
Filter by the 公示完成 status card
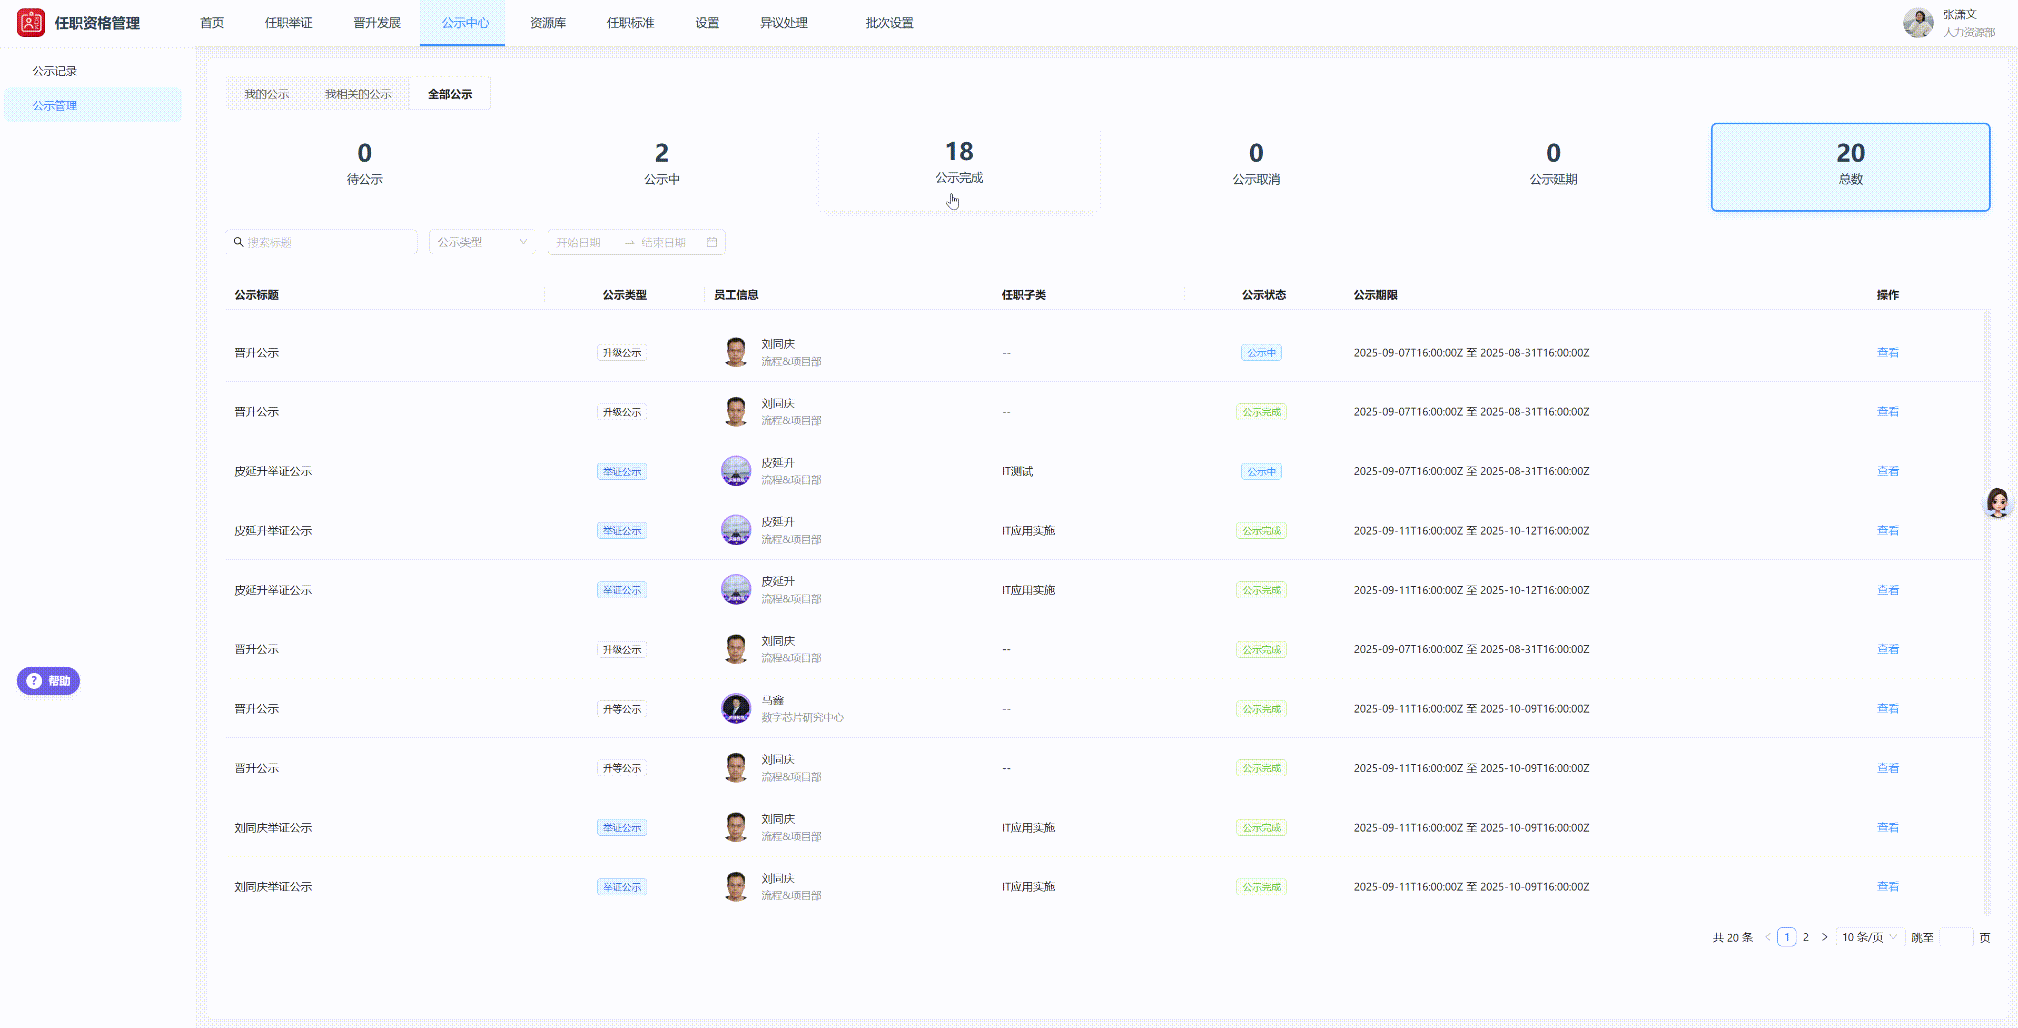[x=959, y=163]
